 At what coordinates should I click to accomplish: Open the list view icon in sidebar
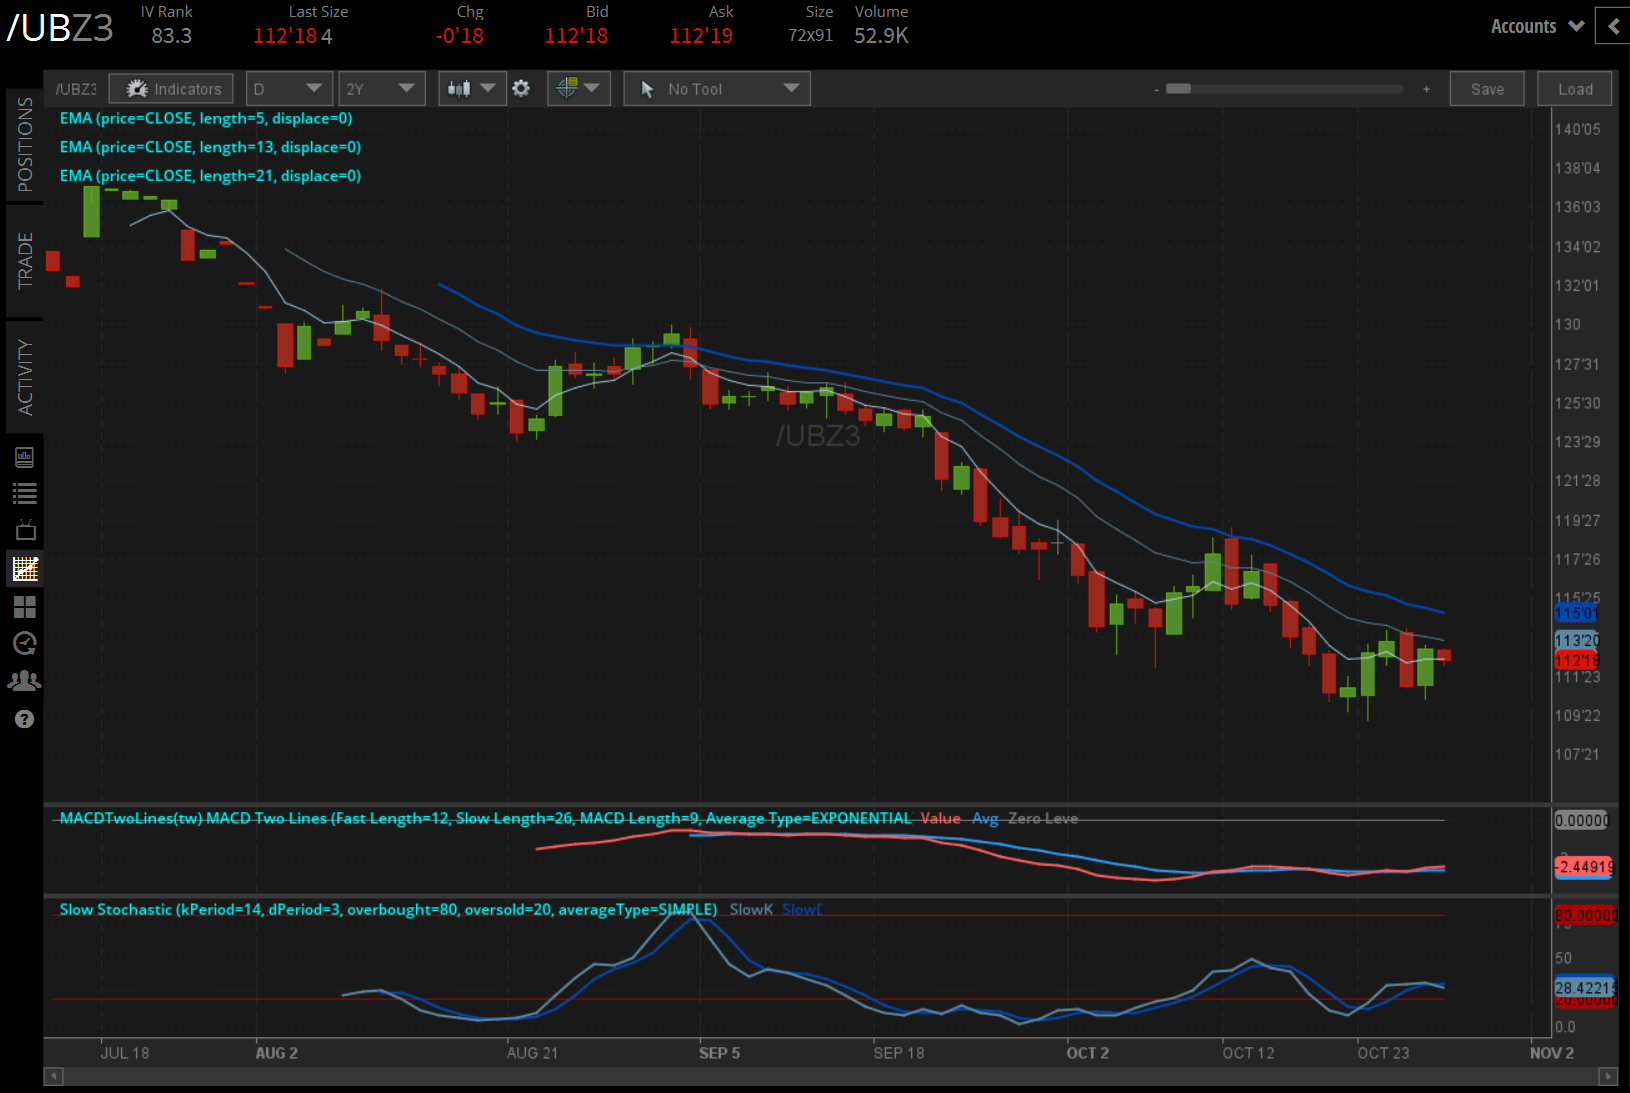[25, 493]
